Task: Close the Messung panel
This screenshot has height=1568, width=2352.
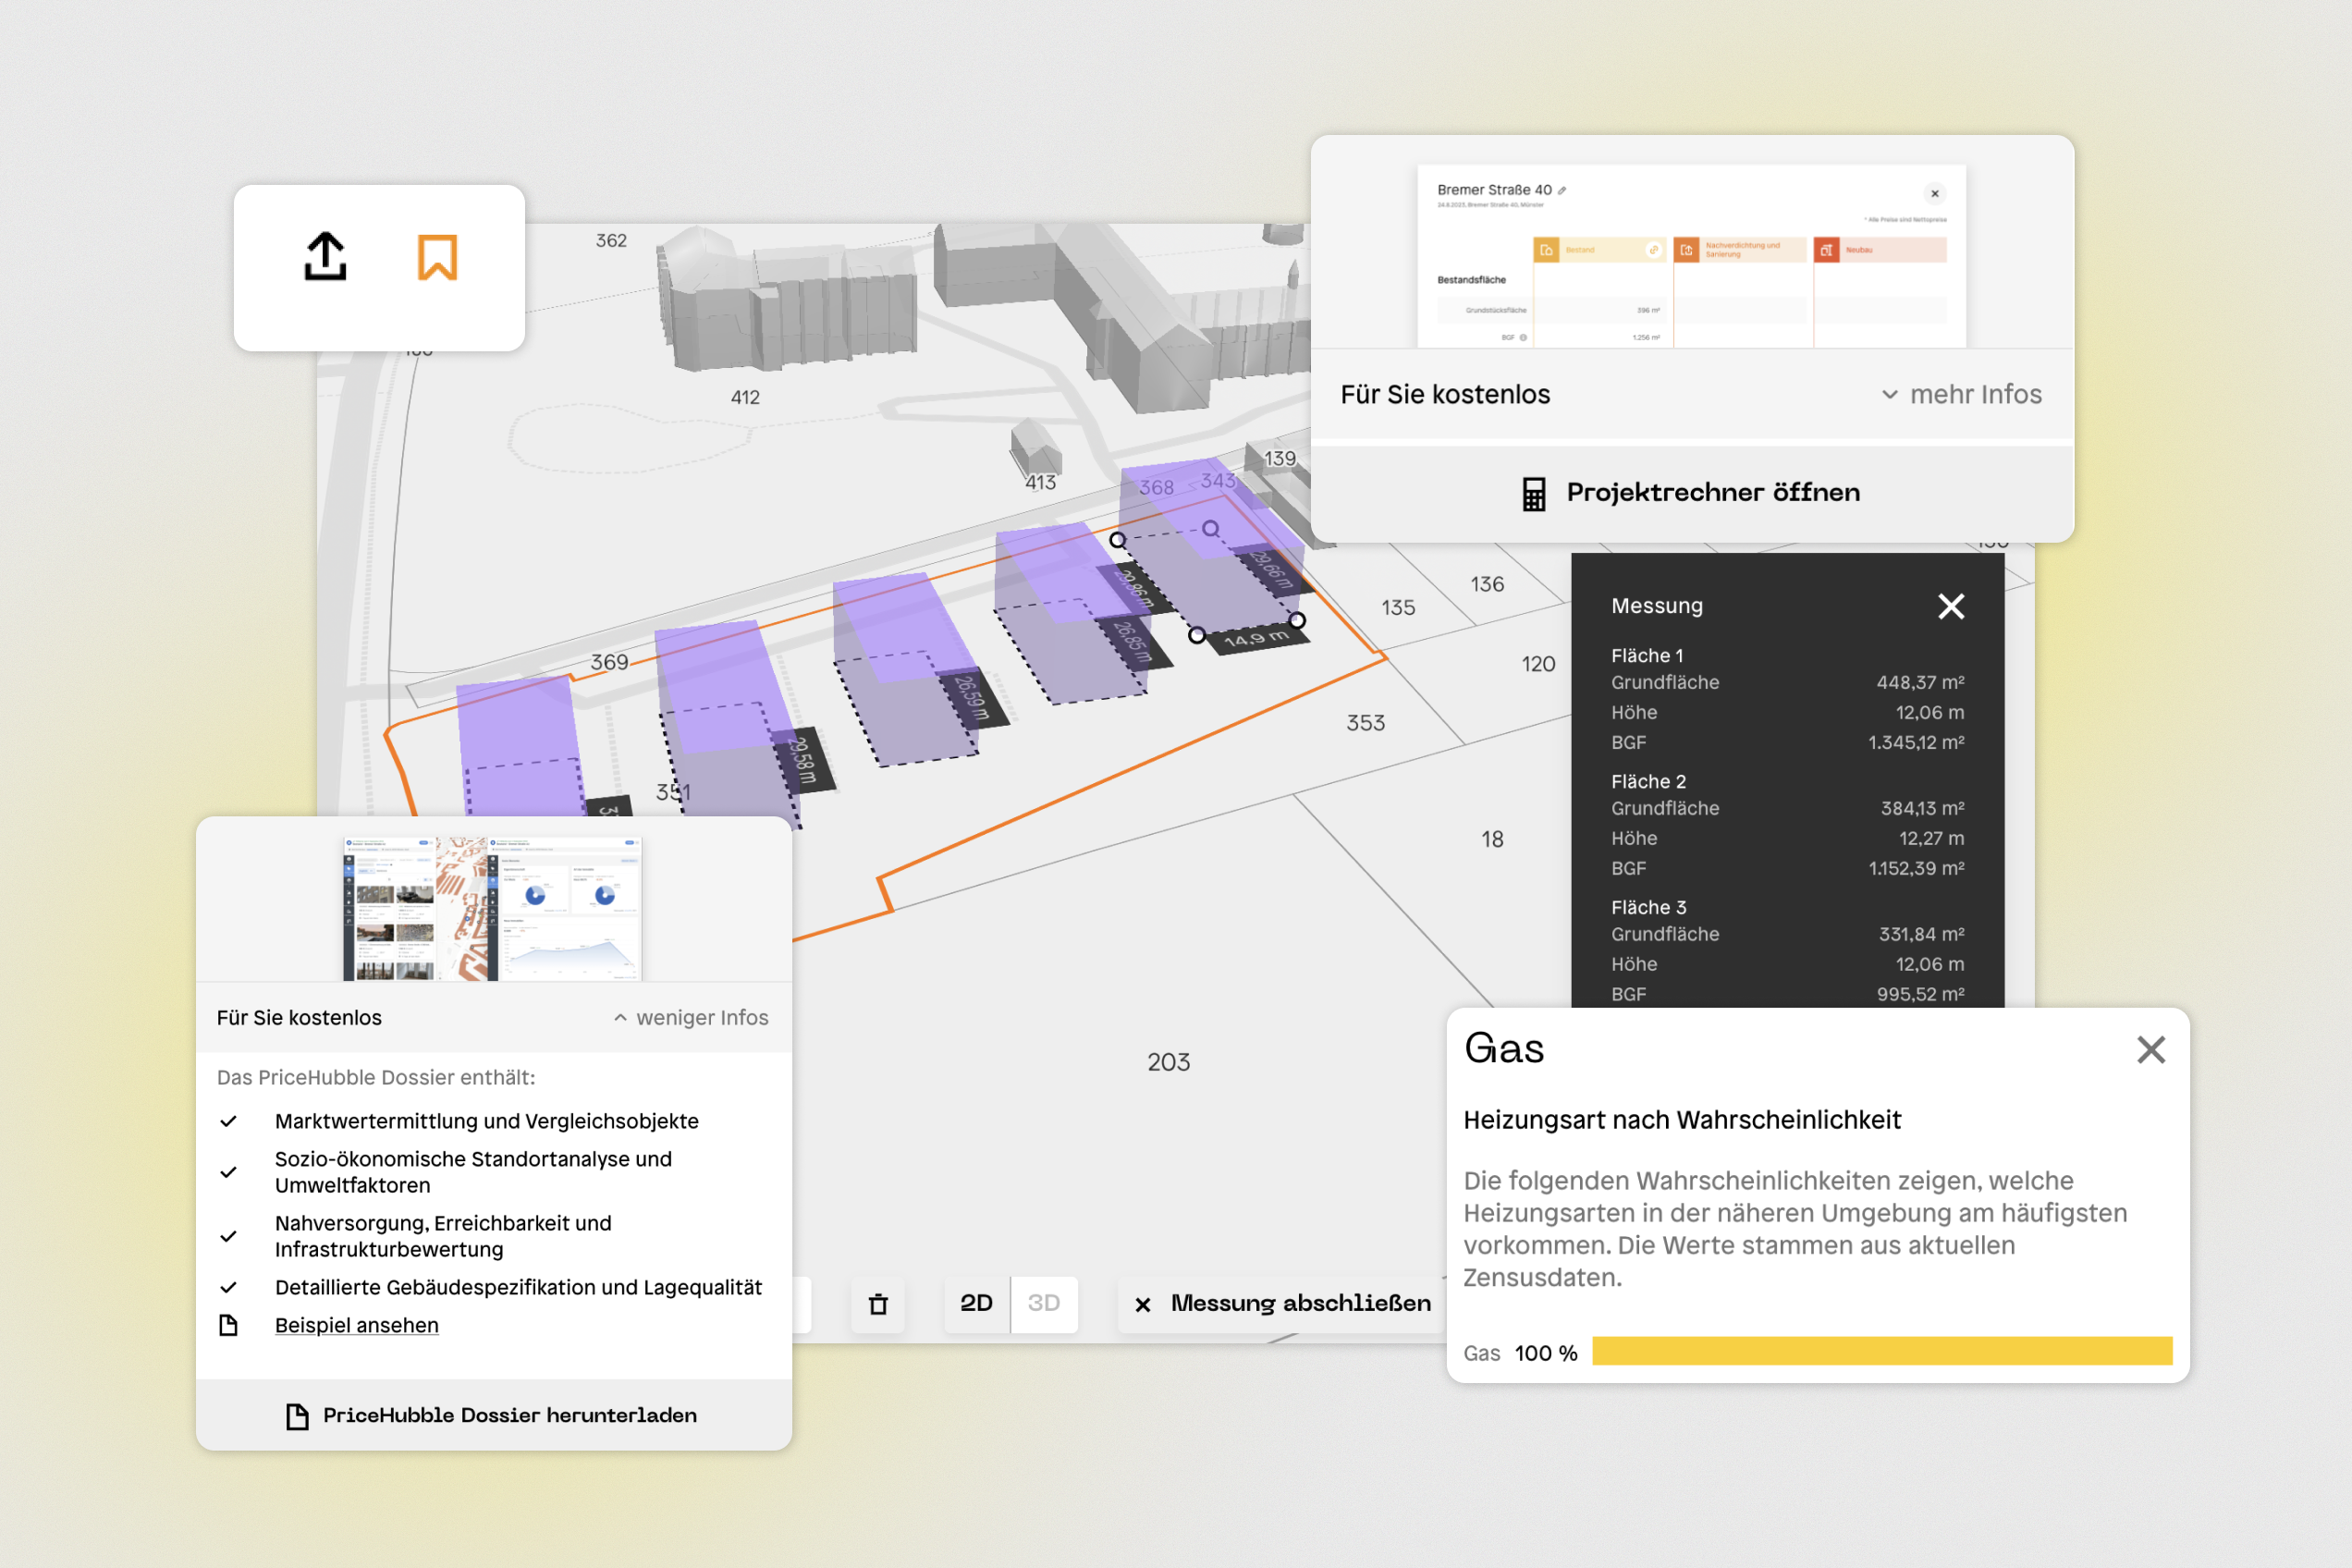Action: coord(1951,606)
